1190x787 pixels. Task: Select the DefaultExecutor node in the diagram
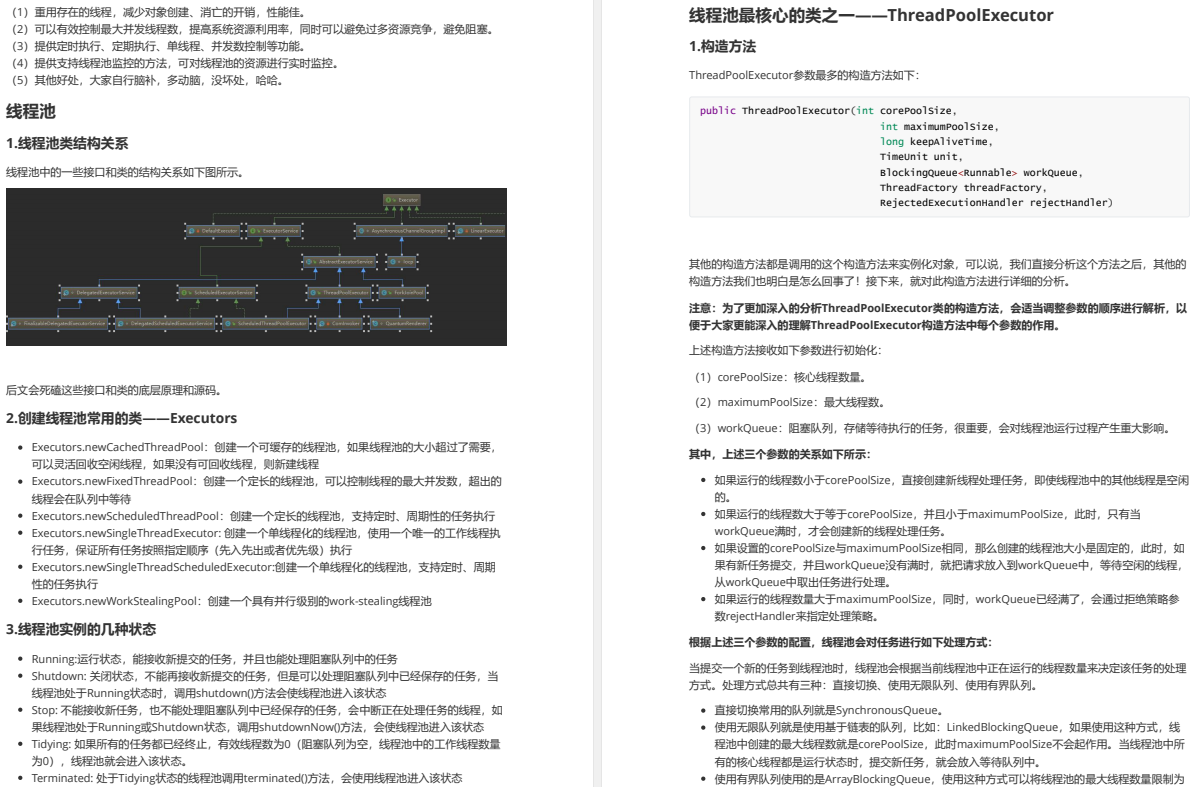pos(213,231)
